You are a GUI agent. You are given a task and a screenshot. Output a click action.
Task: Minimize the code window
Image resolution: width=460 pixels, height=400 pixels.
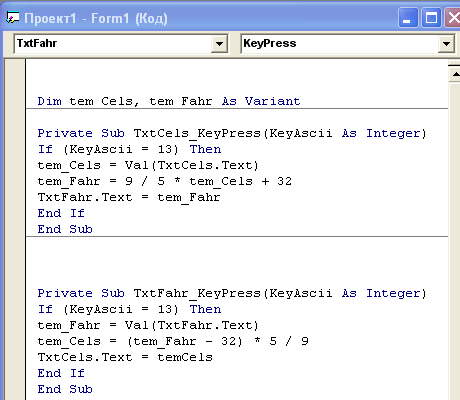(408, 18)
